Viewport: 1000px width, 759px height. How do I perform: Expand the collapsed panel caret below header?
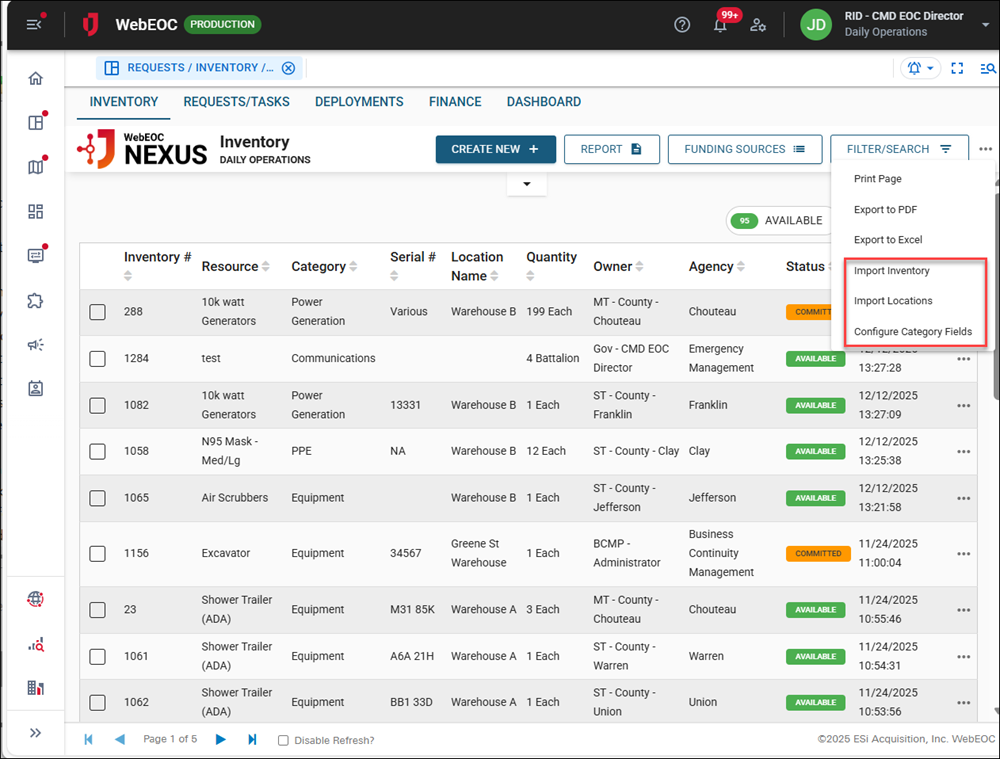pos(527,184)
